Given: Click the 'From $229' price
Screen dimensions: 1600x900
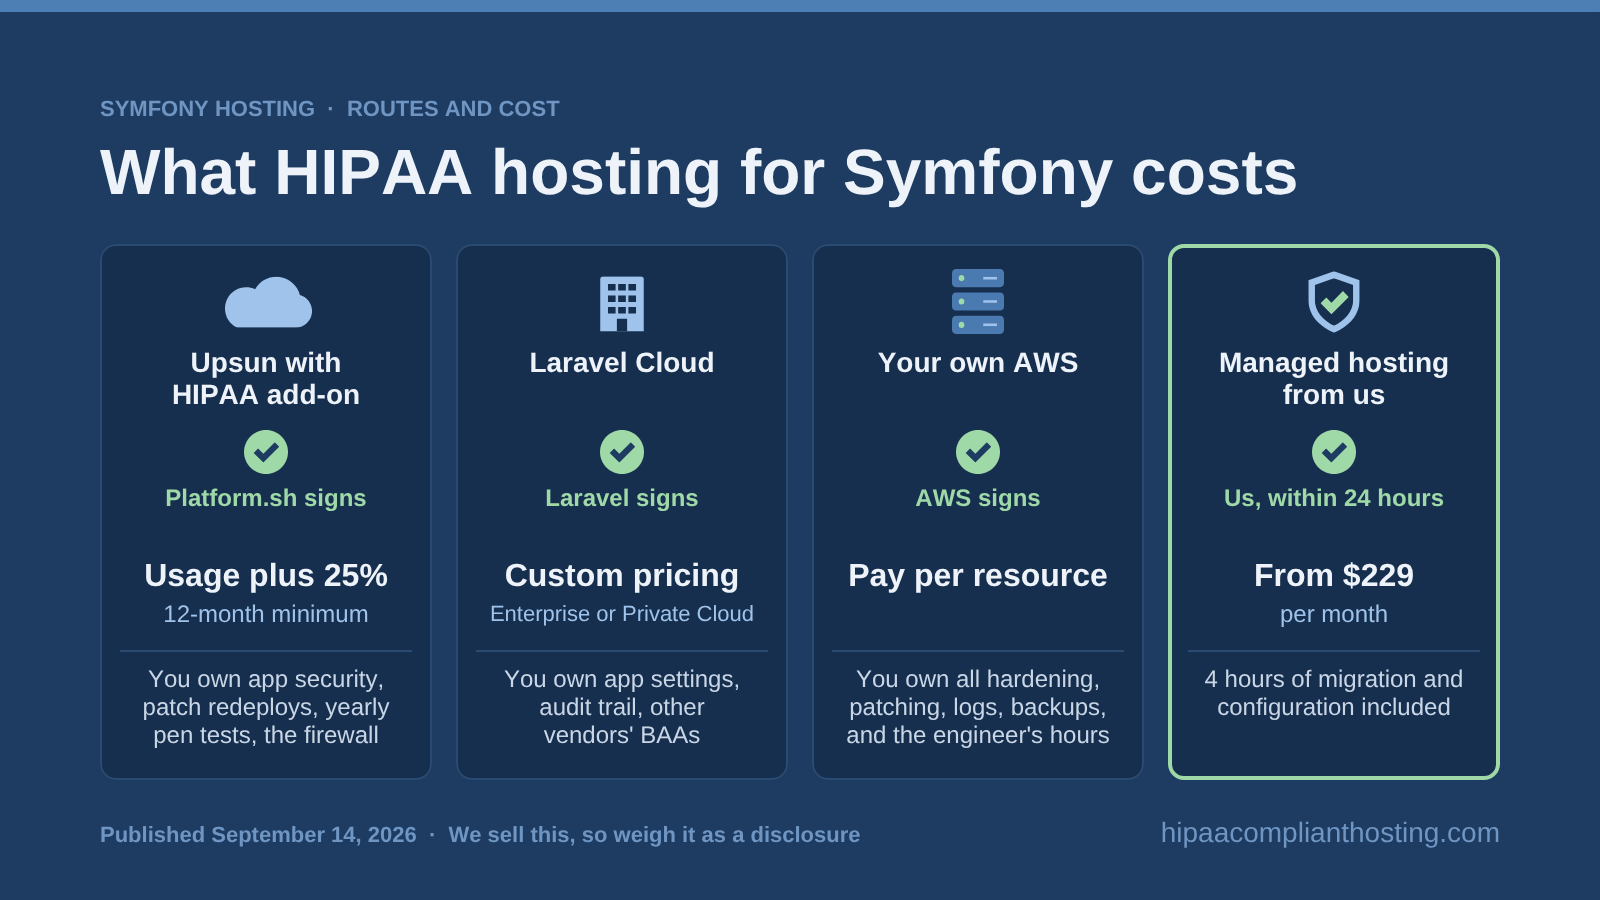Looking at the screenshot, I should pyautogui.click(x=1334, y=575).
